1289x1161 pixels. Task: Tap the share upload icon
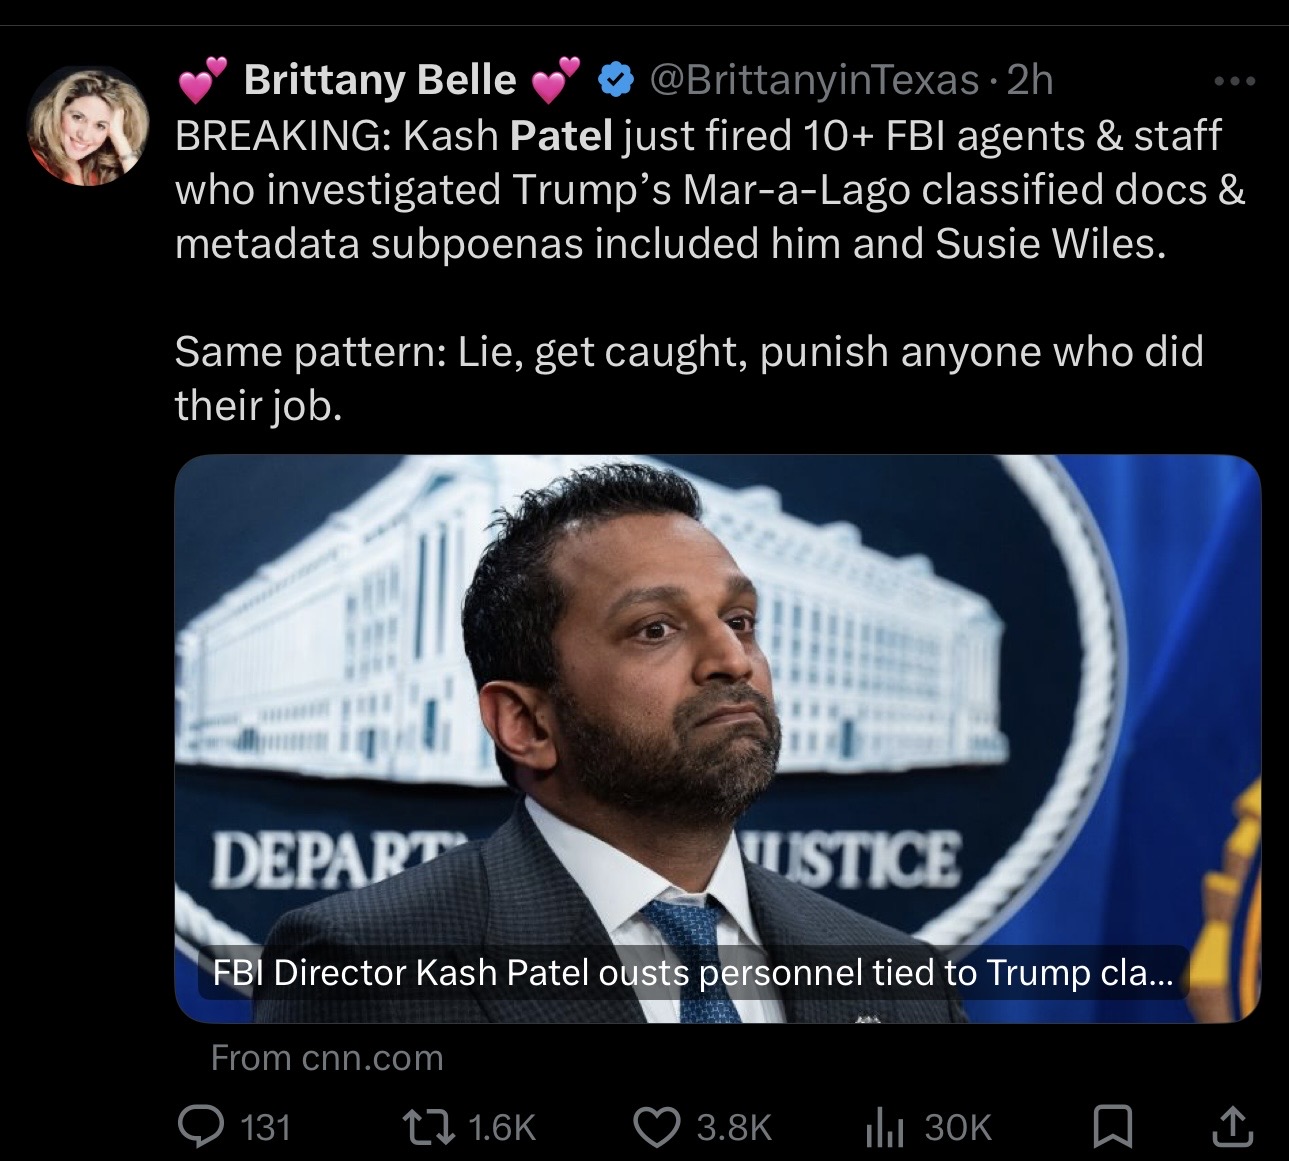1229,1126
